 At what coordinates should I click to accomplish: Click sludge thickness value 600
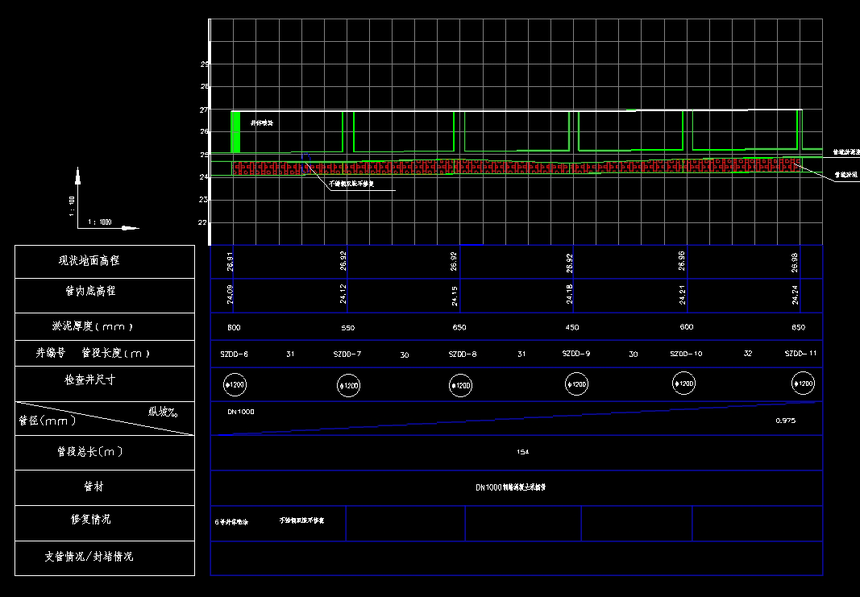[x=686, y=327]
